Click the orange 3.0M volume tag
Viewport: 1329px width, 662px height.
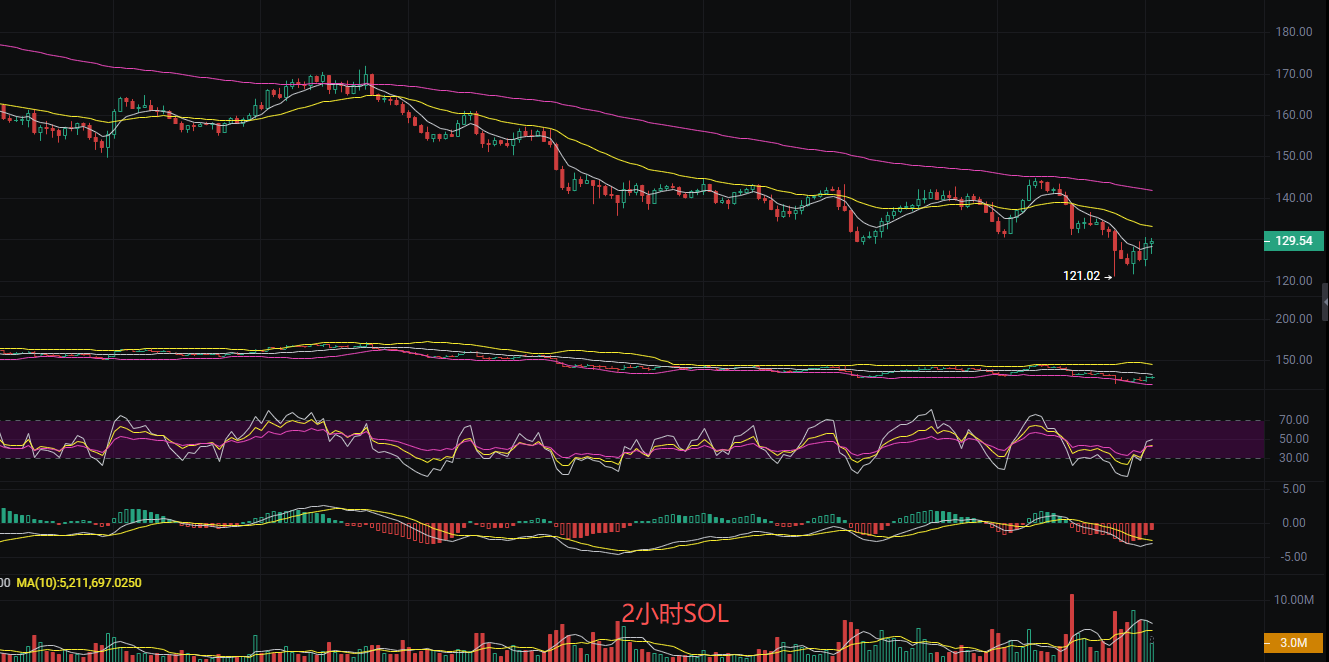pyautogui.click(x=1294, y=642)
